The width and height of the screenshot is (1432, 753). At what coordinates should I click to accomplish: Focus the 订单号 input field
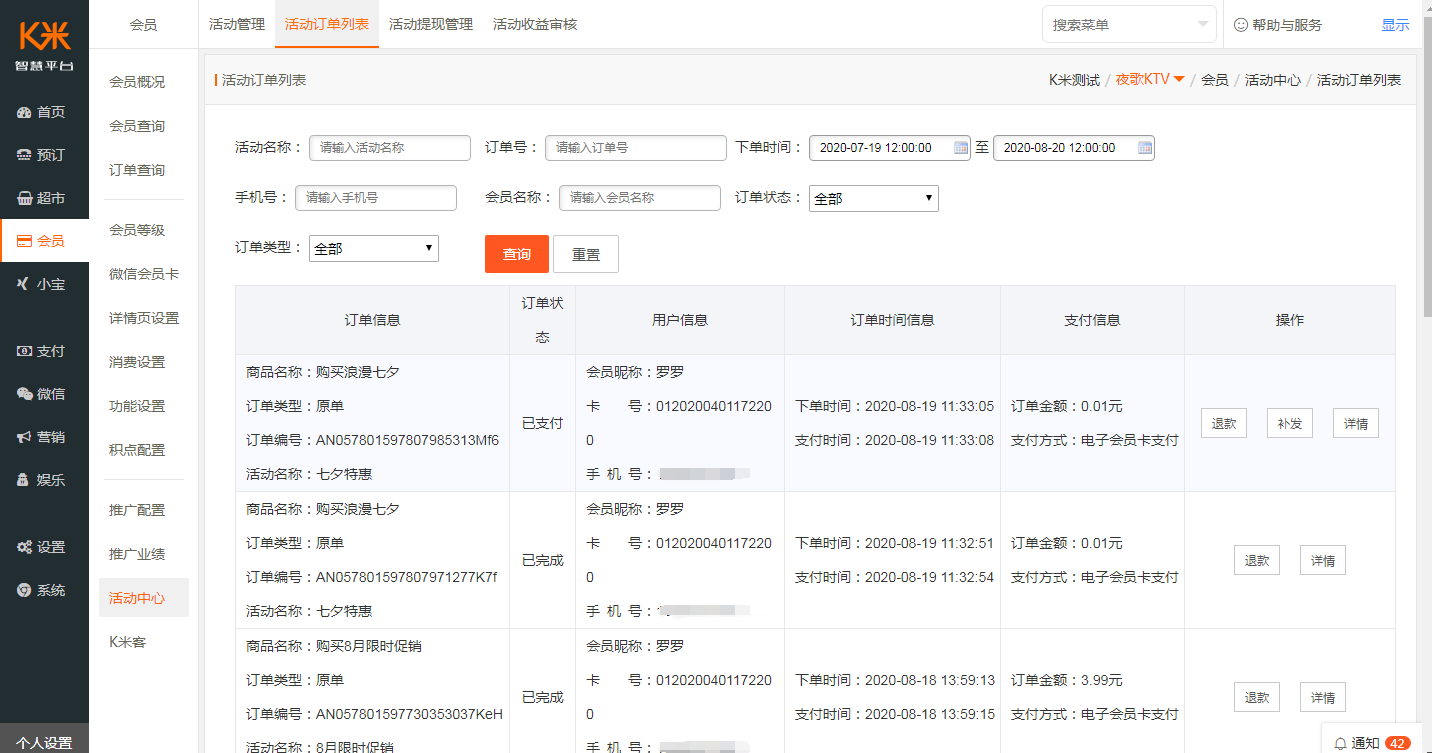click(x=636, y=148)
